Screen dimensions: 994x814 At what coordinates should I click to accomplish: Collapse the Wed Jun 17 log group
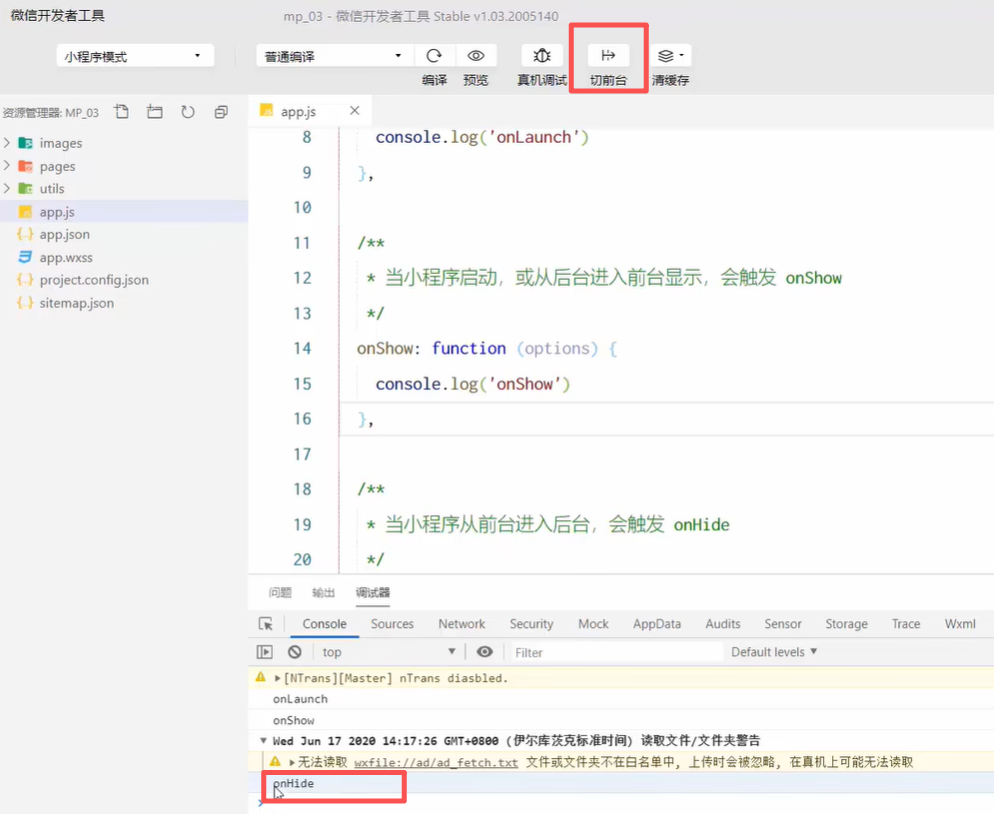coord(263,740)
